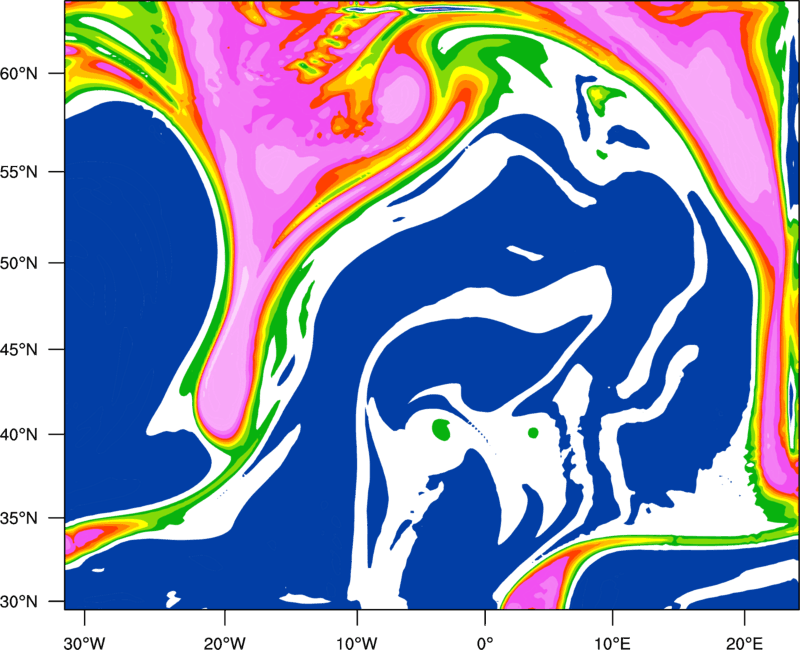Click the 35°N latitude label
The height and width of the screenshot is (650, 800).
coord(19,518)
